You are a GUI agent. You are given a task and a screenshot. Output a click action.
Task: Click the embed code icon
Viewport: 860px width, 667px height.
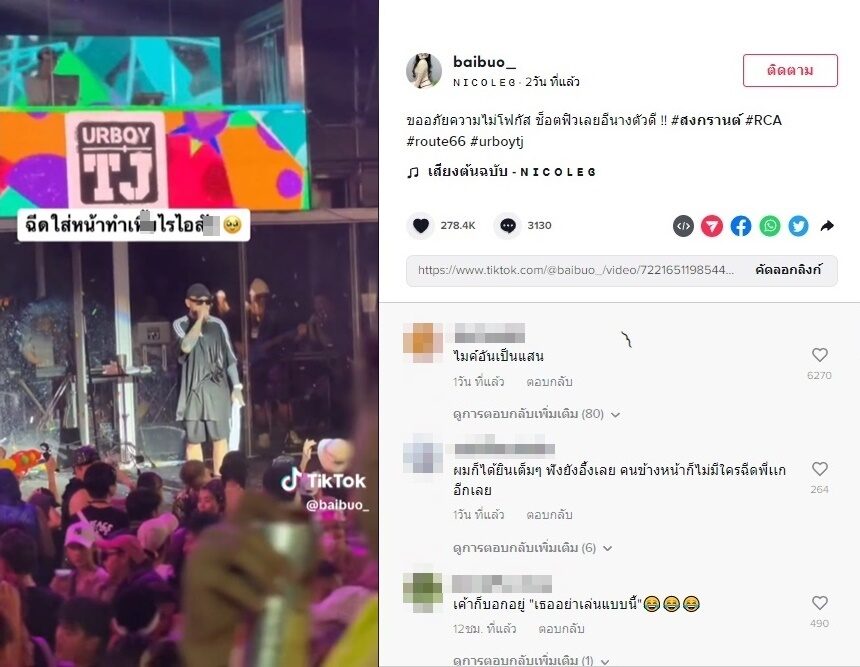pos(683,226)
